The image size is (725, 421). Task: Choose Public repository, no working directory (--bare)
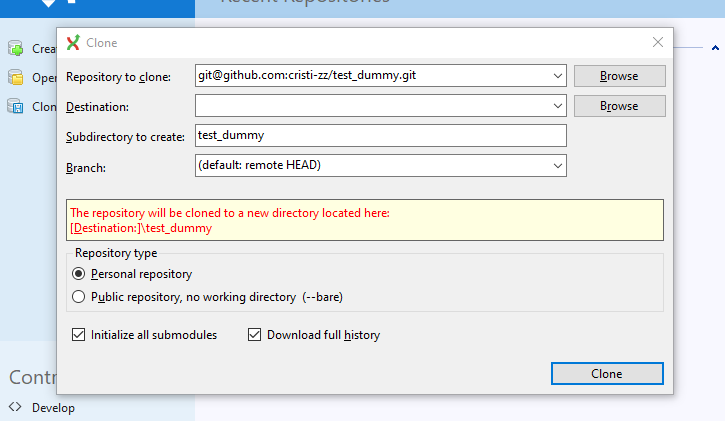coord(79,297)
